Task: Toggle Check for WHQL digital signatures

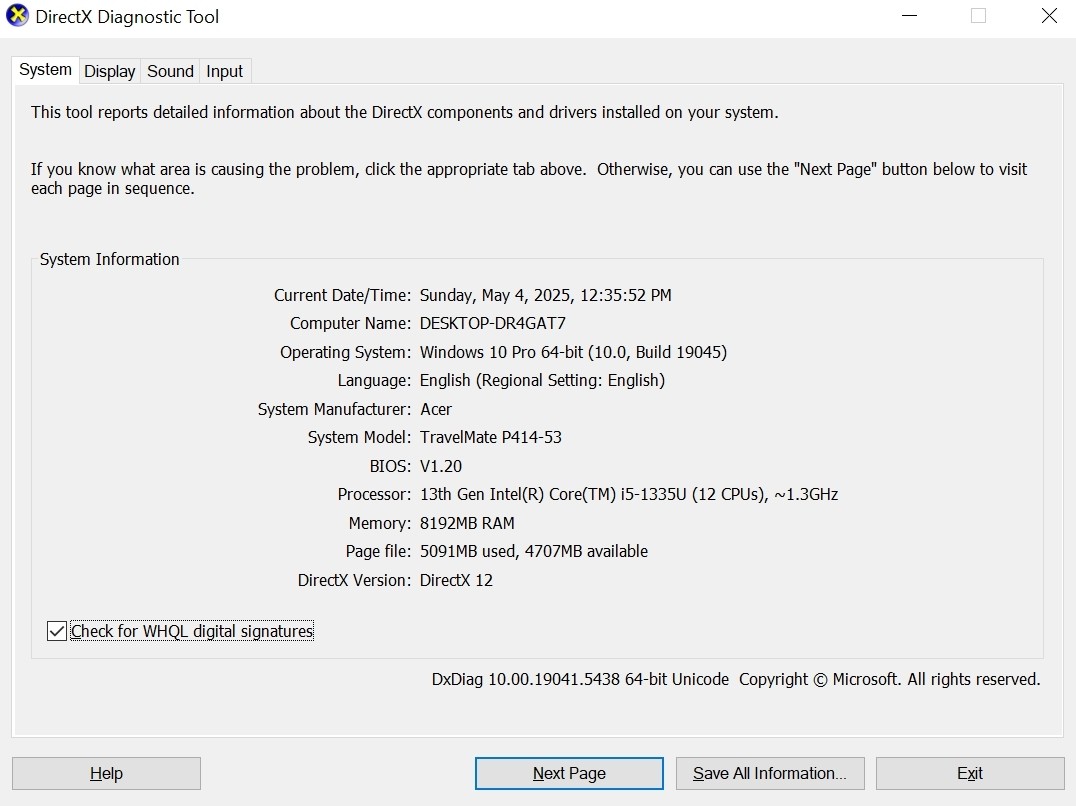Action: 56,630
